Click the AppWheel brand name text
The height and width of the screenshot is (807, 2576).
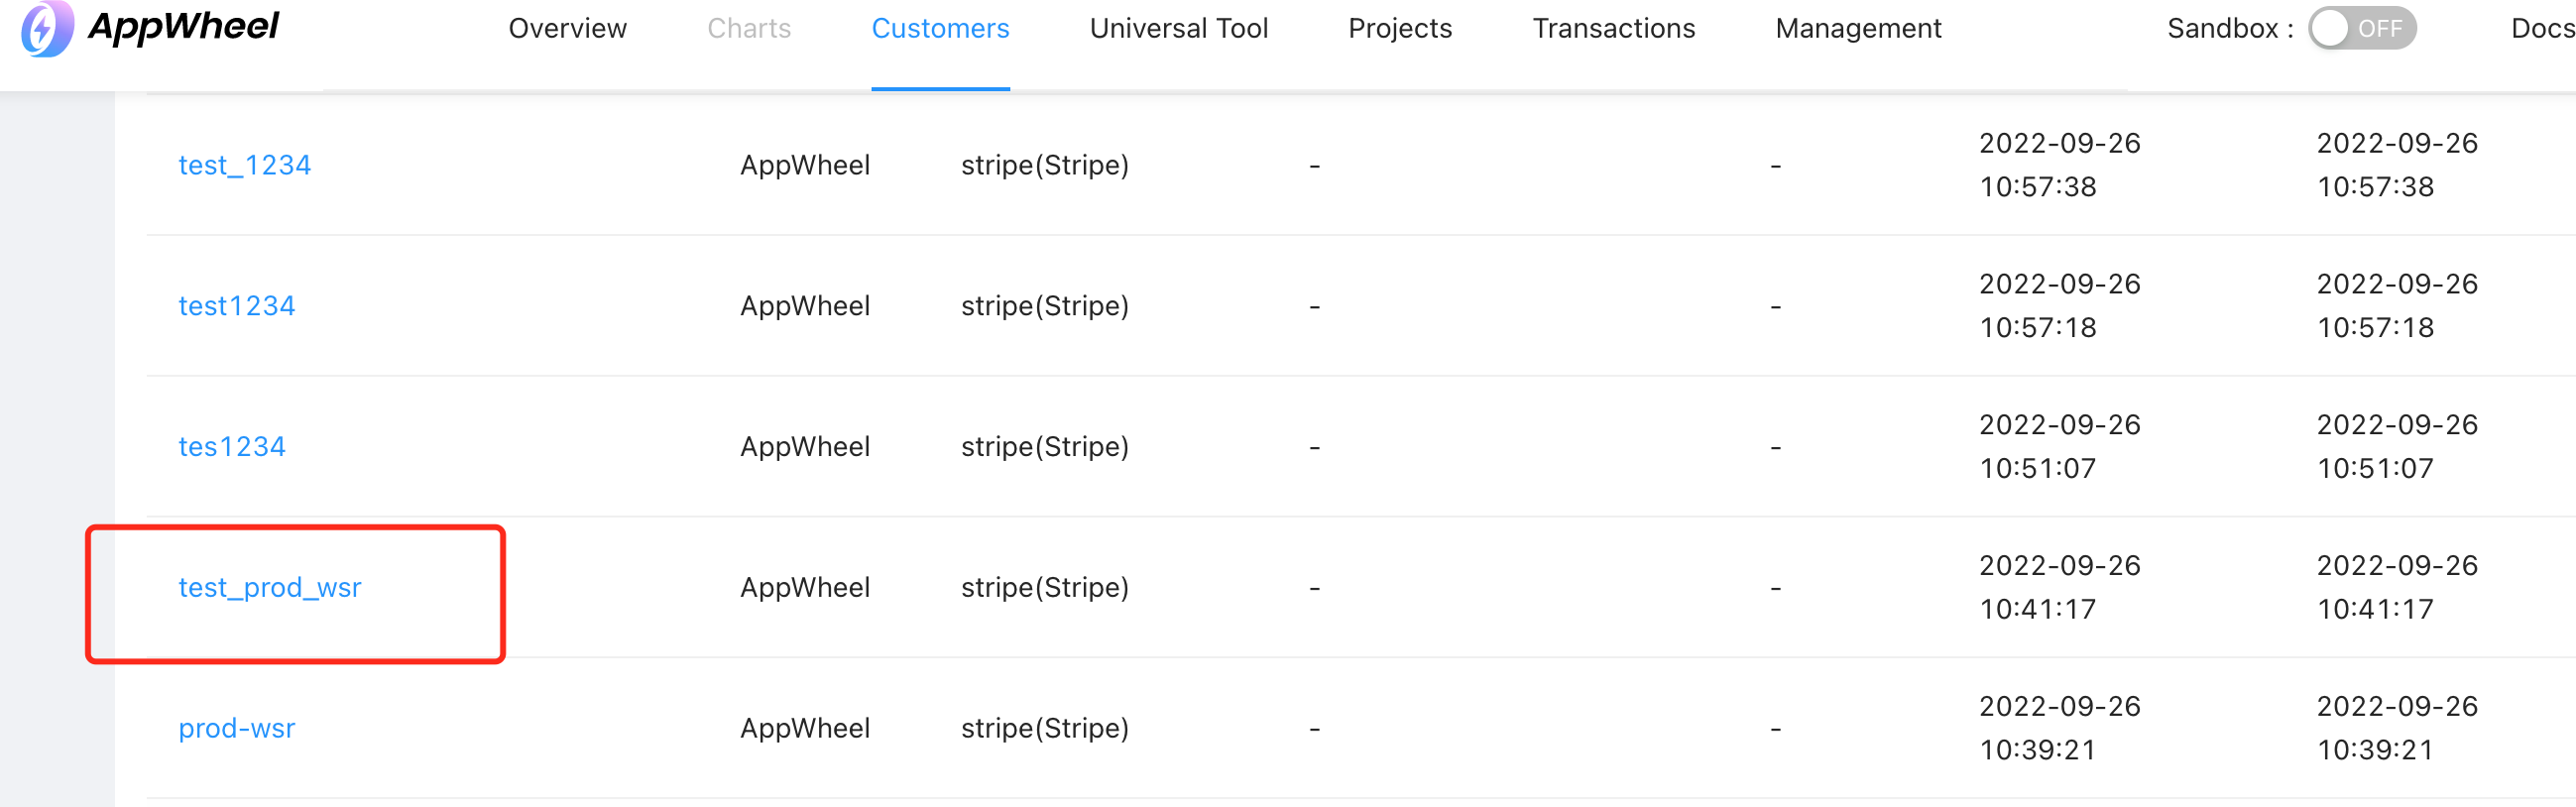click(184, 26)
